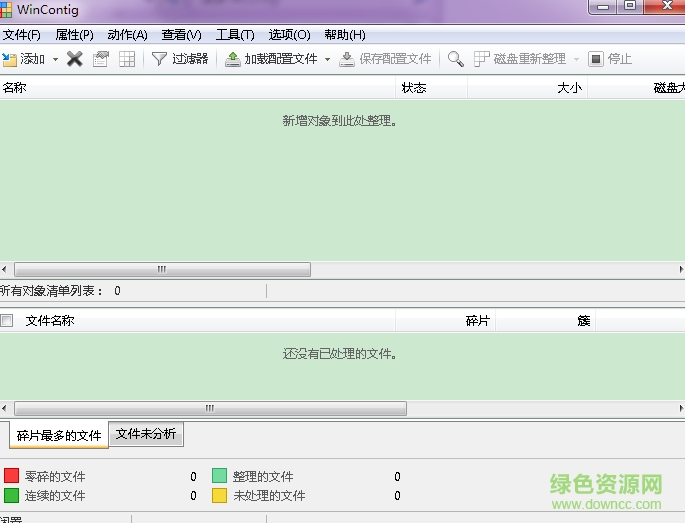Image resolution: width=685 pixels, height=523 pixels.
Task: Click the upper list's horizontal scrollbar thumb
Action: tap(162, 270)
